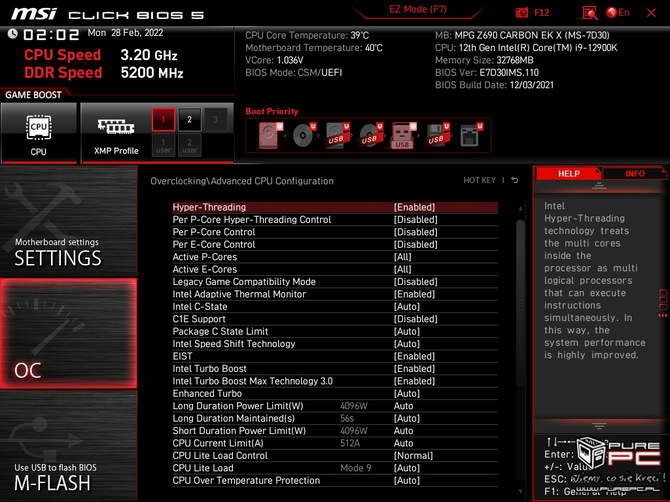Select the USB key boot device icon
This screenshot has width=670, height=502.
403,135
